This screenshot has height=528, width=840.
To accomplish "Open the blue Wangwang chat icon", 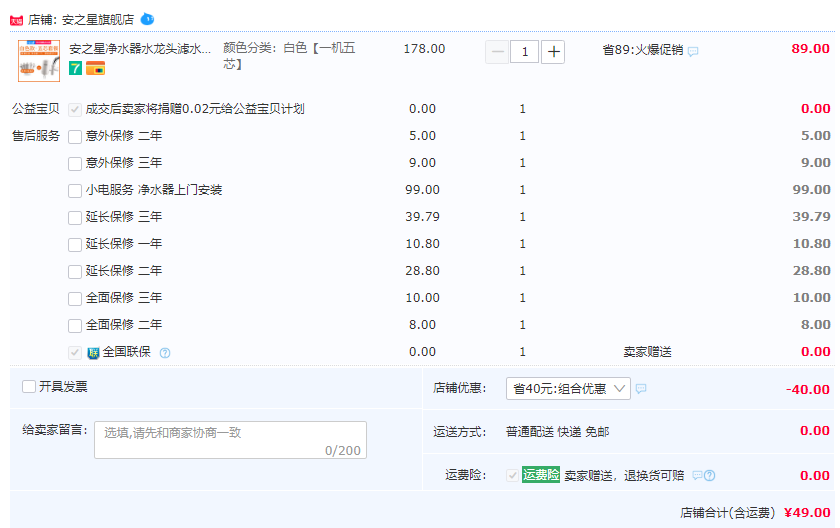I will click(147, 19).
